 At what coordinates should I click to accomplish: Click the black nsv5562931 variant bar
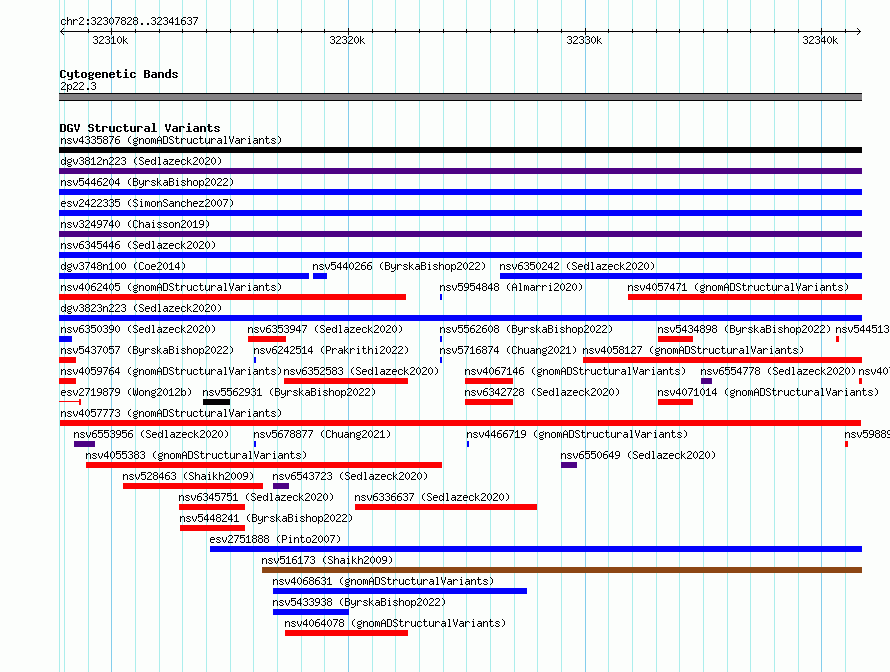[x=216, y=402]
